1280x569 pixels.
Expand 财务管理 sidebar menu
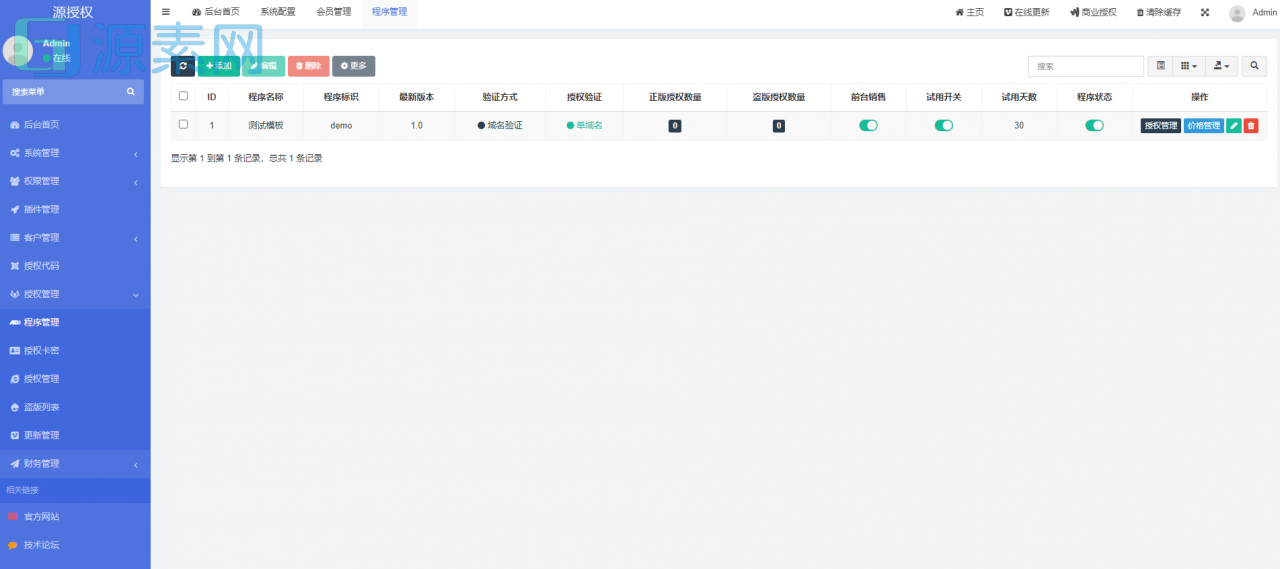(75, 464)
